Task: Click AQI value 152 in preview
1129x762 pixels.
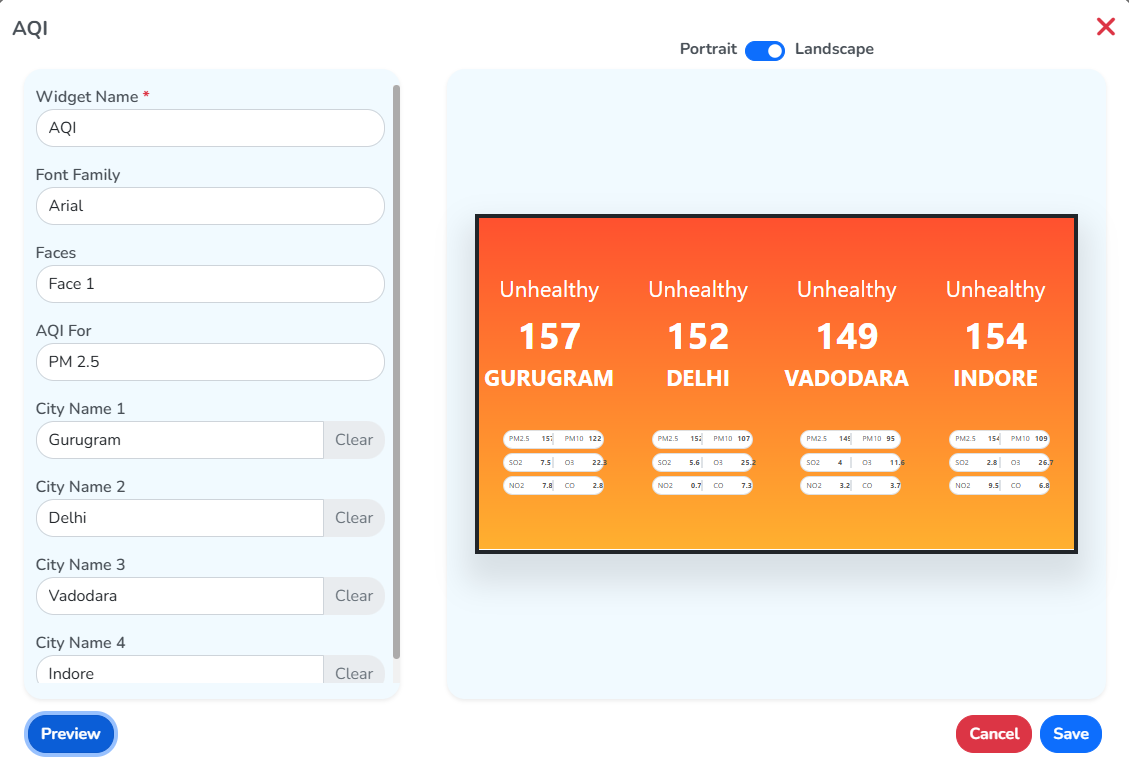Action: pos(698,336)
